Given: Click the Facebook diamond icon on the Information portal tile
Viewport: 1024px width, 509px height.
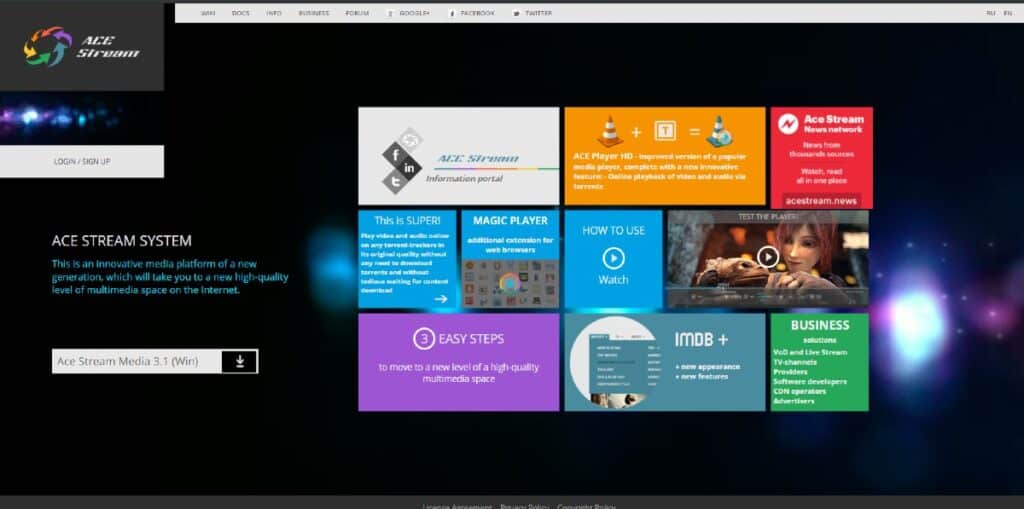Looking at the screenshot, I should coord(395,156).
